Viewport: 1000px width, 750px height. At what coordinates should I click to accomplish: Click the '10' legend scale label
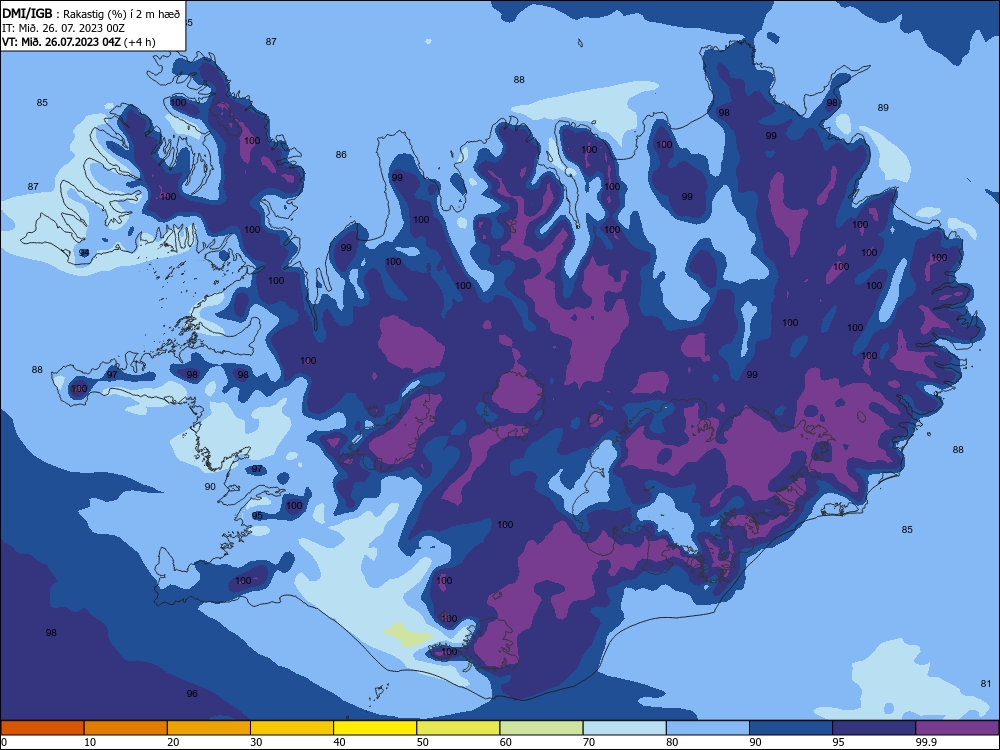90,742
